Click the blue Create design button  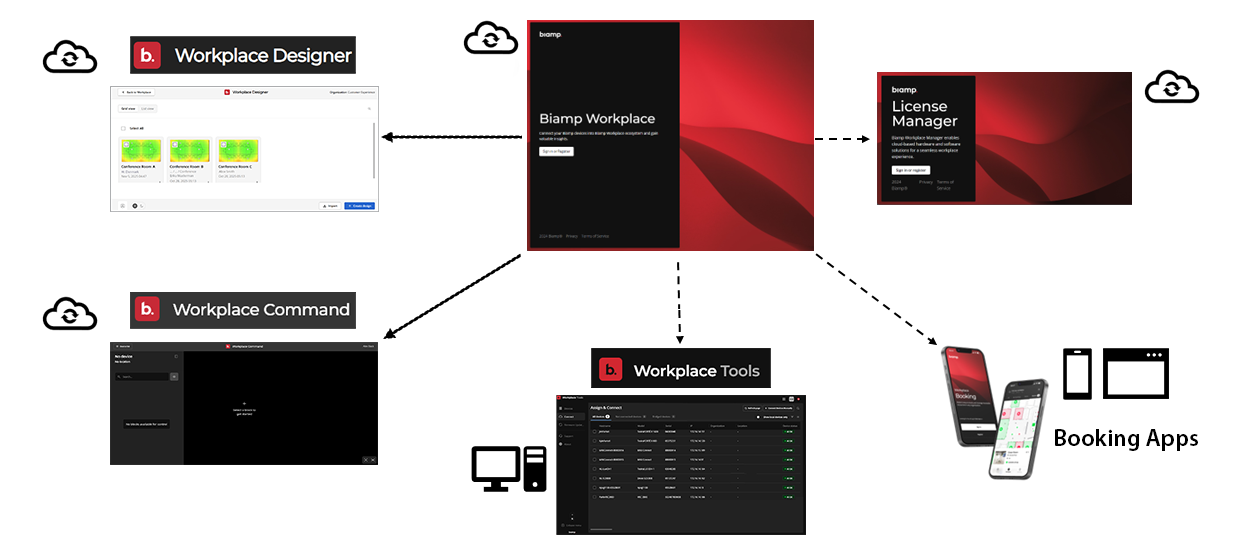click(360, 206)
